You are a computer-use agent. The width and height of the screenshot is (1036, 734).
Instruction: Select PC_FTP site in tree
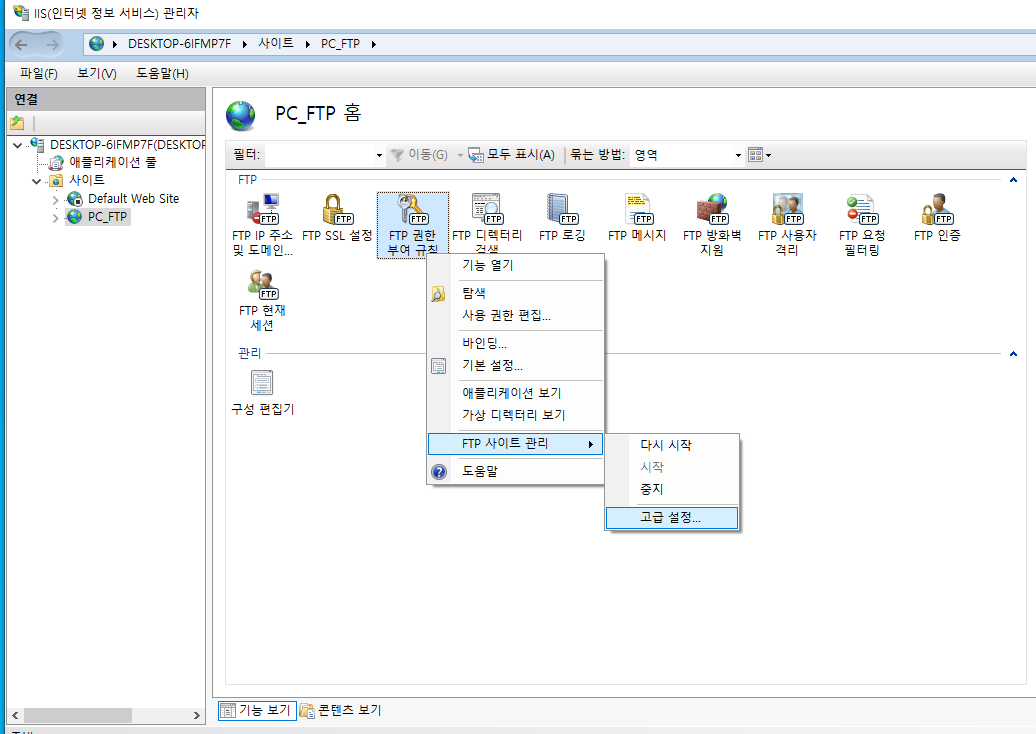[107, 217]
